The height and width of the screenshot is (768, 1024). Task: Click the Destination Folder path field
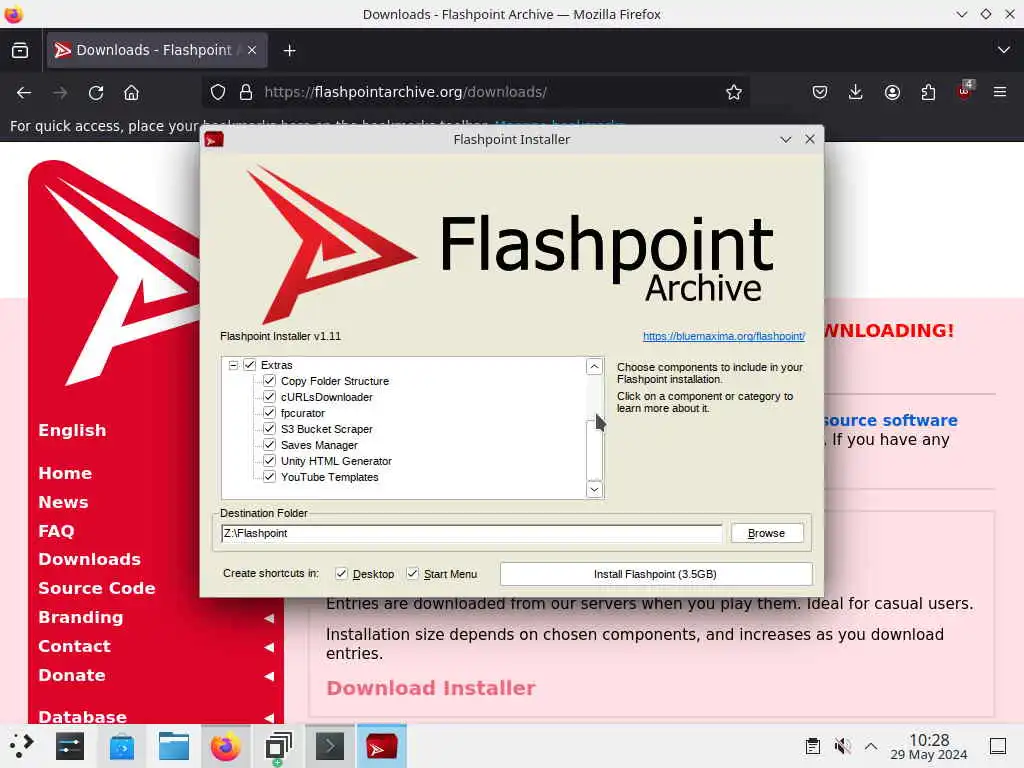472,533
